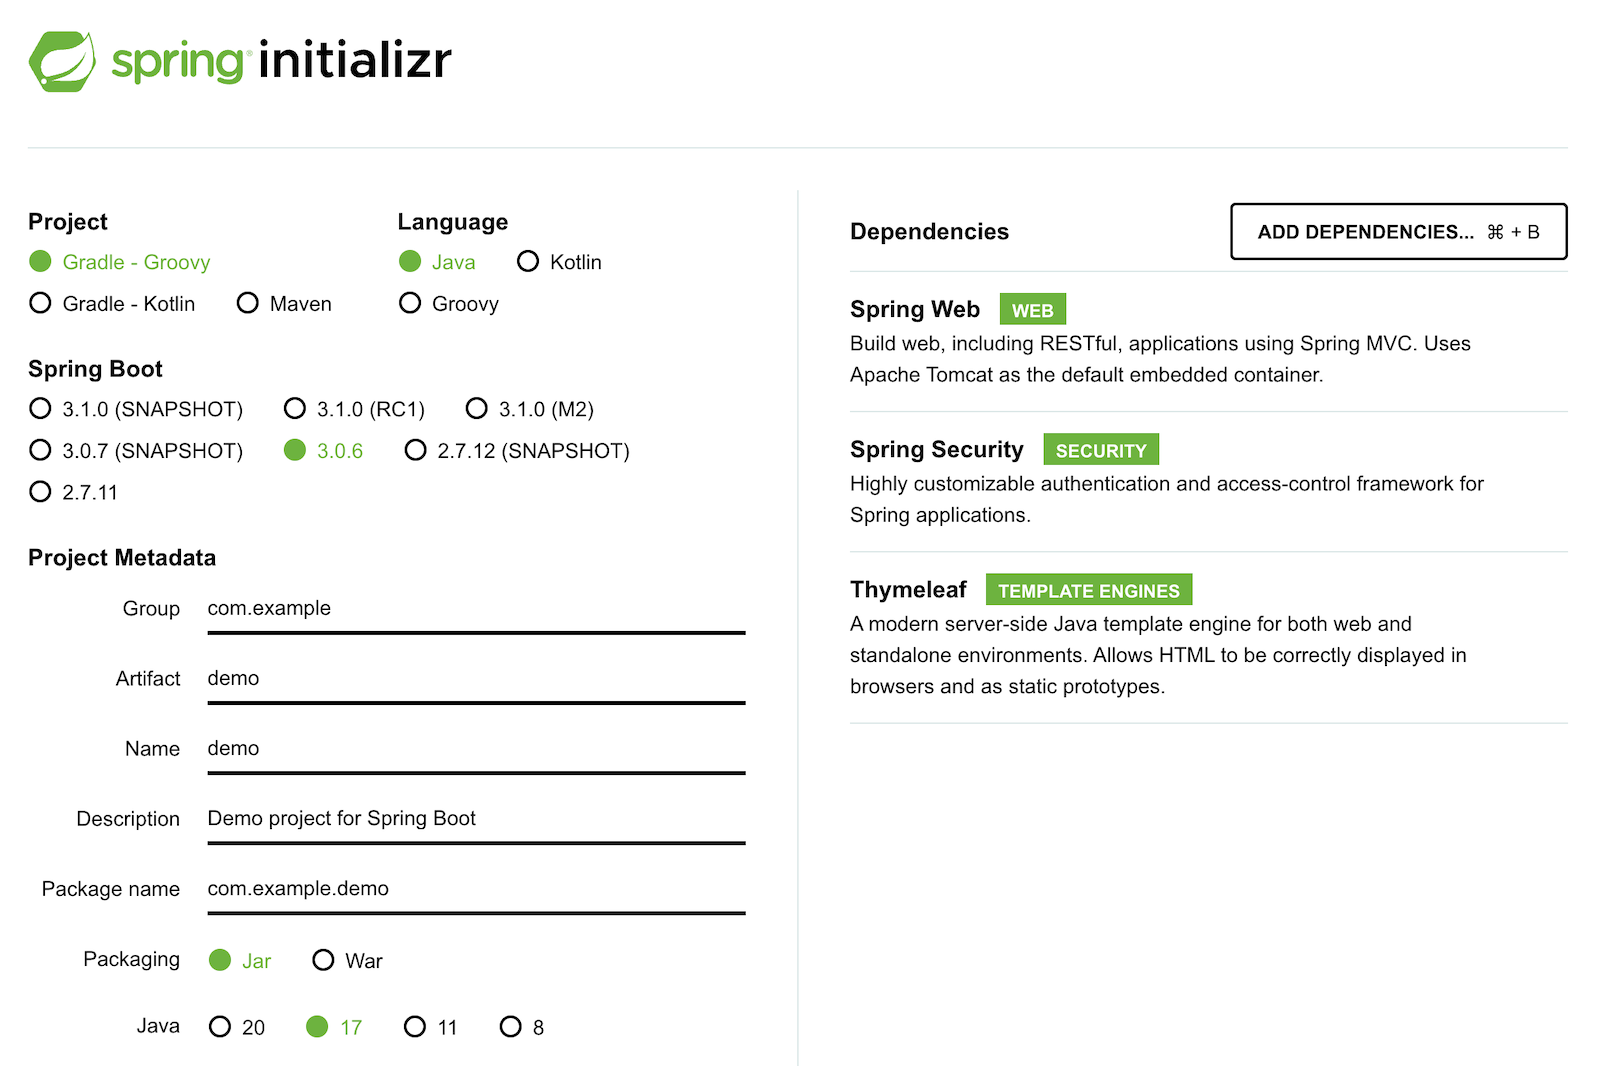Screen dimensions: 1600x1066
Task: Select the Maven project option
Action: point(248,303)
